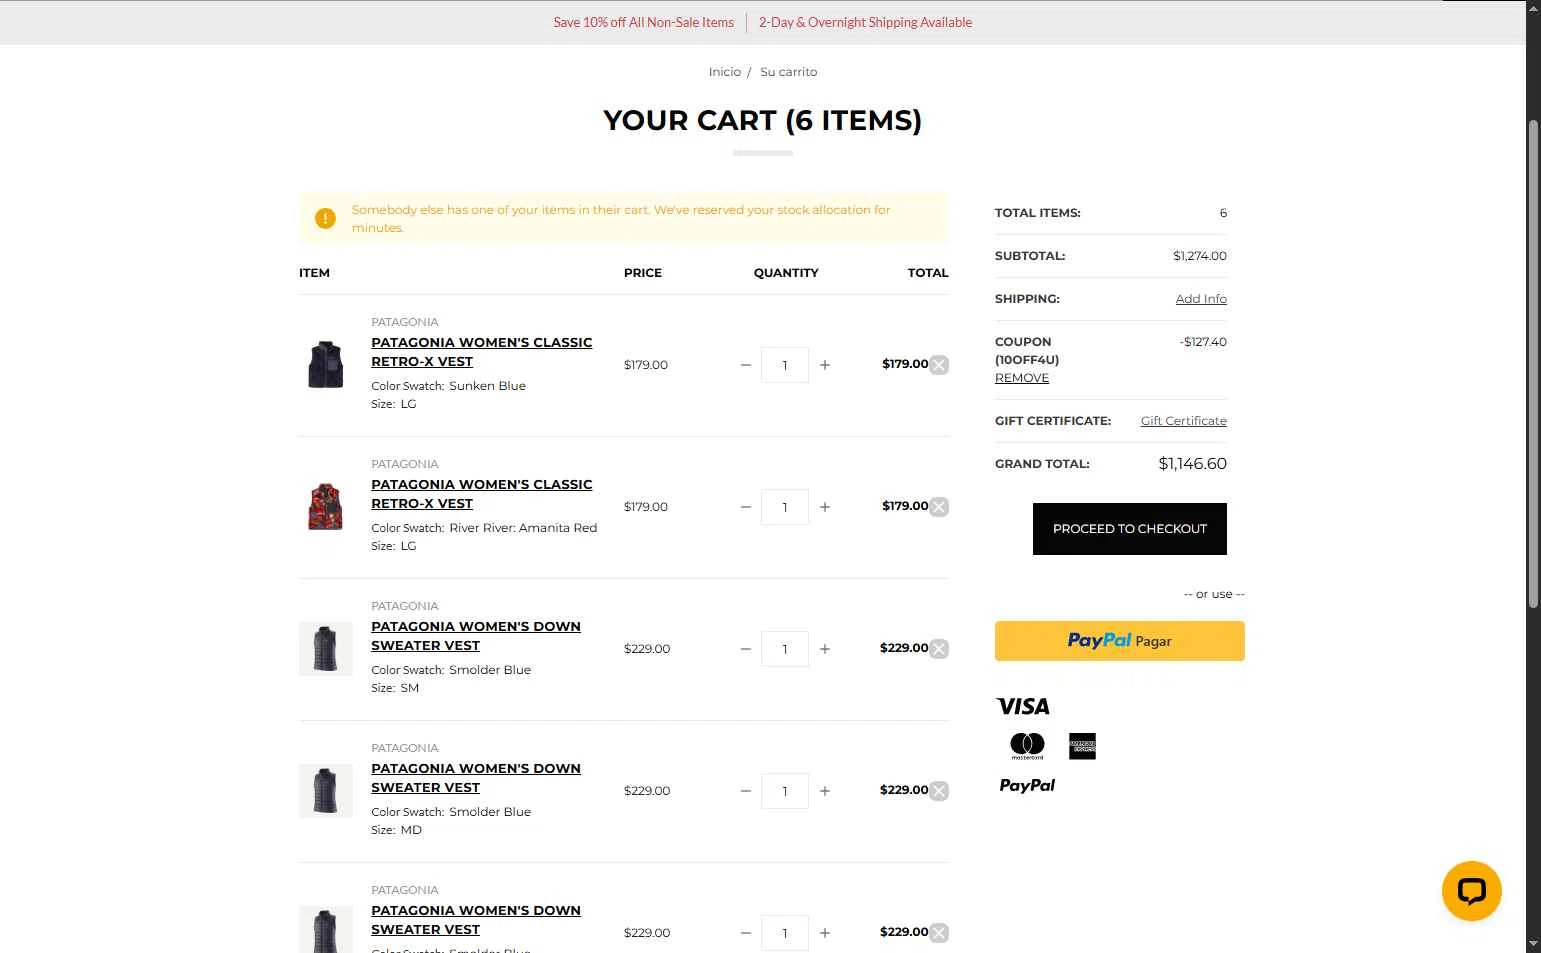Viewport: 1541px width, 953px height.
Task: Open the size SM Down Sweater Vest thumbnail
Action: pos(325,649)
